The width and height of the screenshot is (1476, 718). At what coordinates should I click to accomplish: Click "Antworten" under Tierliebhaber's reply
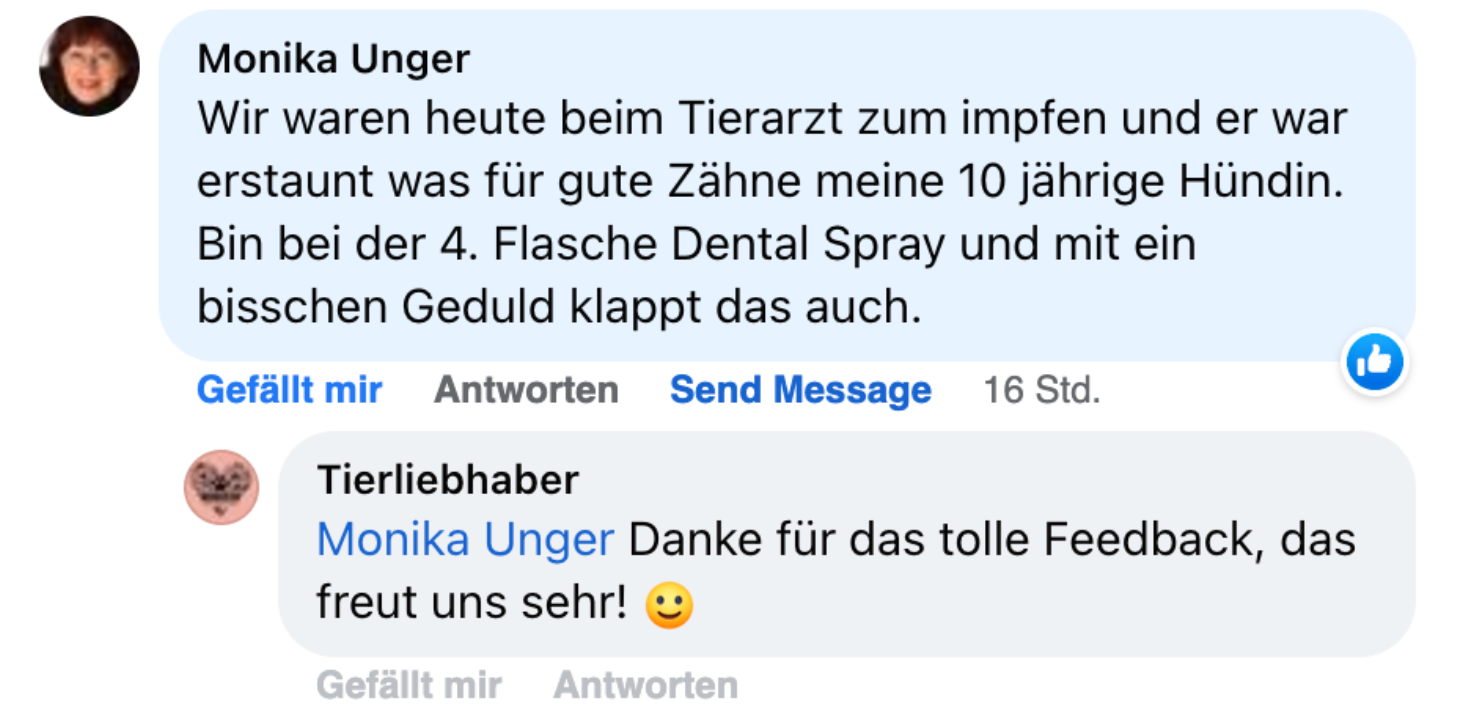click(646, 686)
